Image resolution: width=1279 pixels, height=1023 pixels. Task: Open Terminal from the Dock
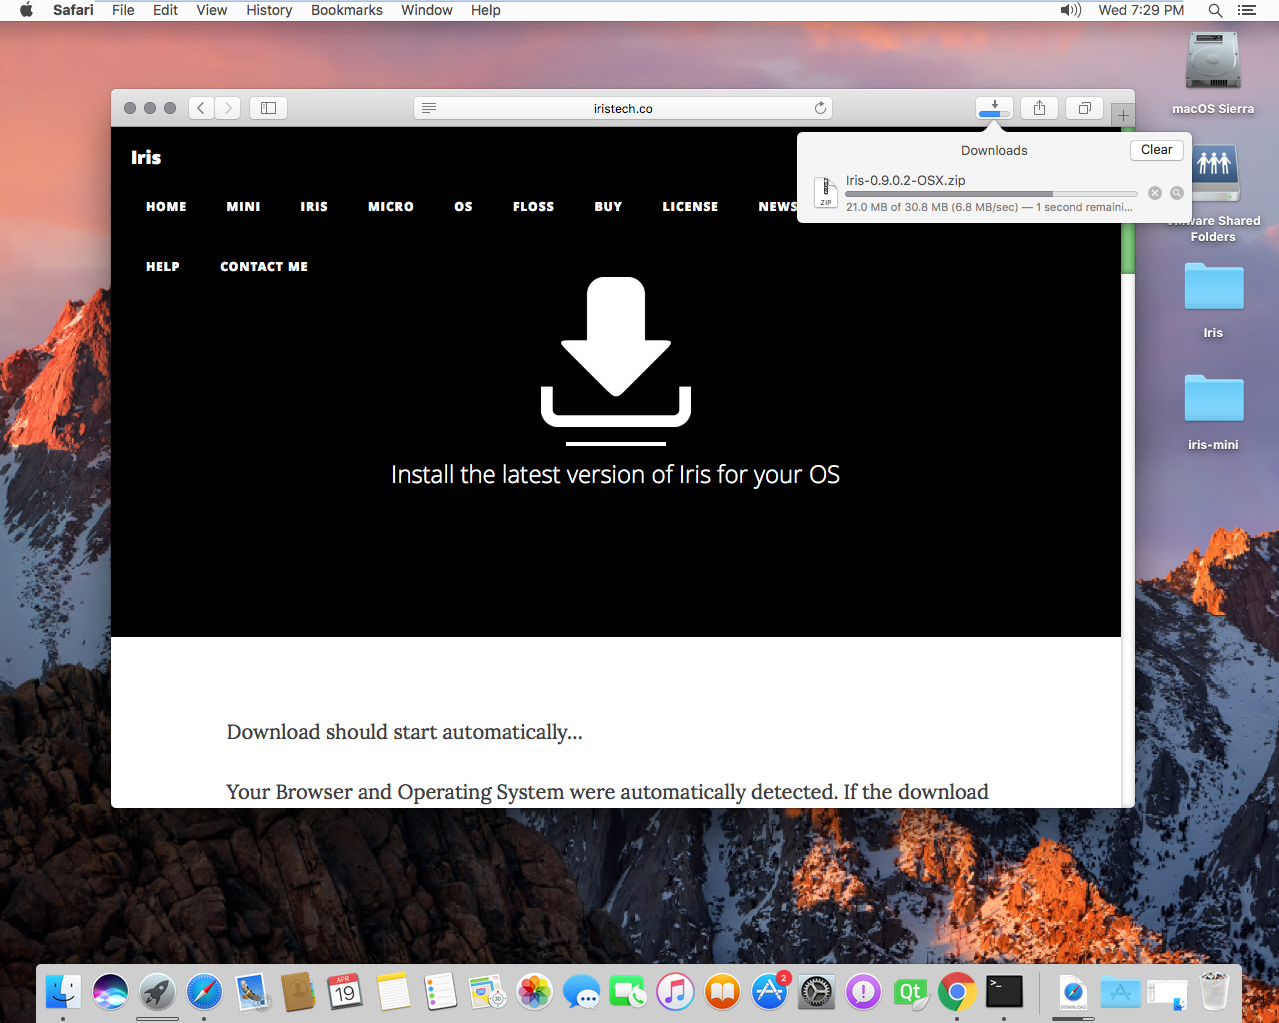pyautogui.click(x=1004, y=992)
